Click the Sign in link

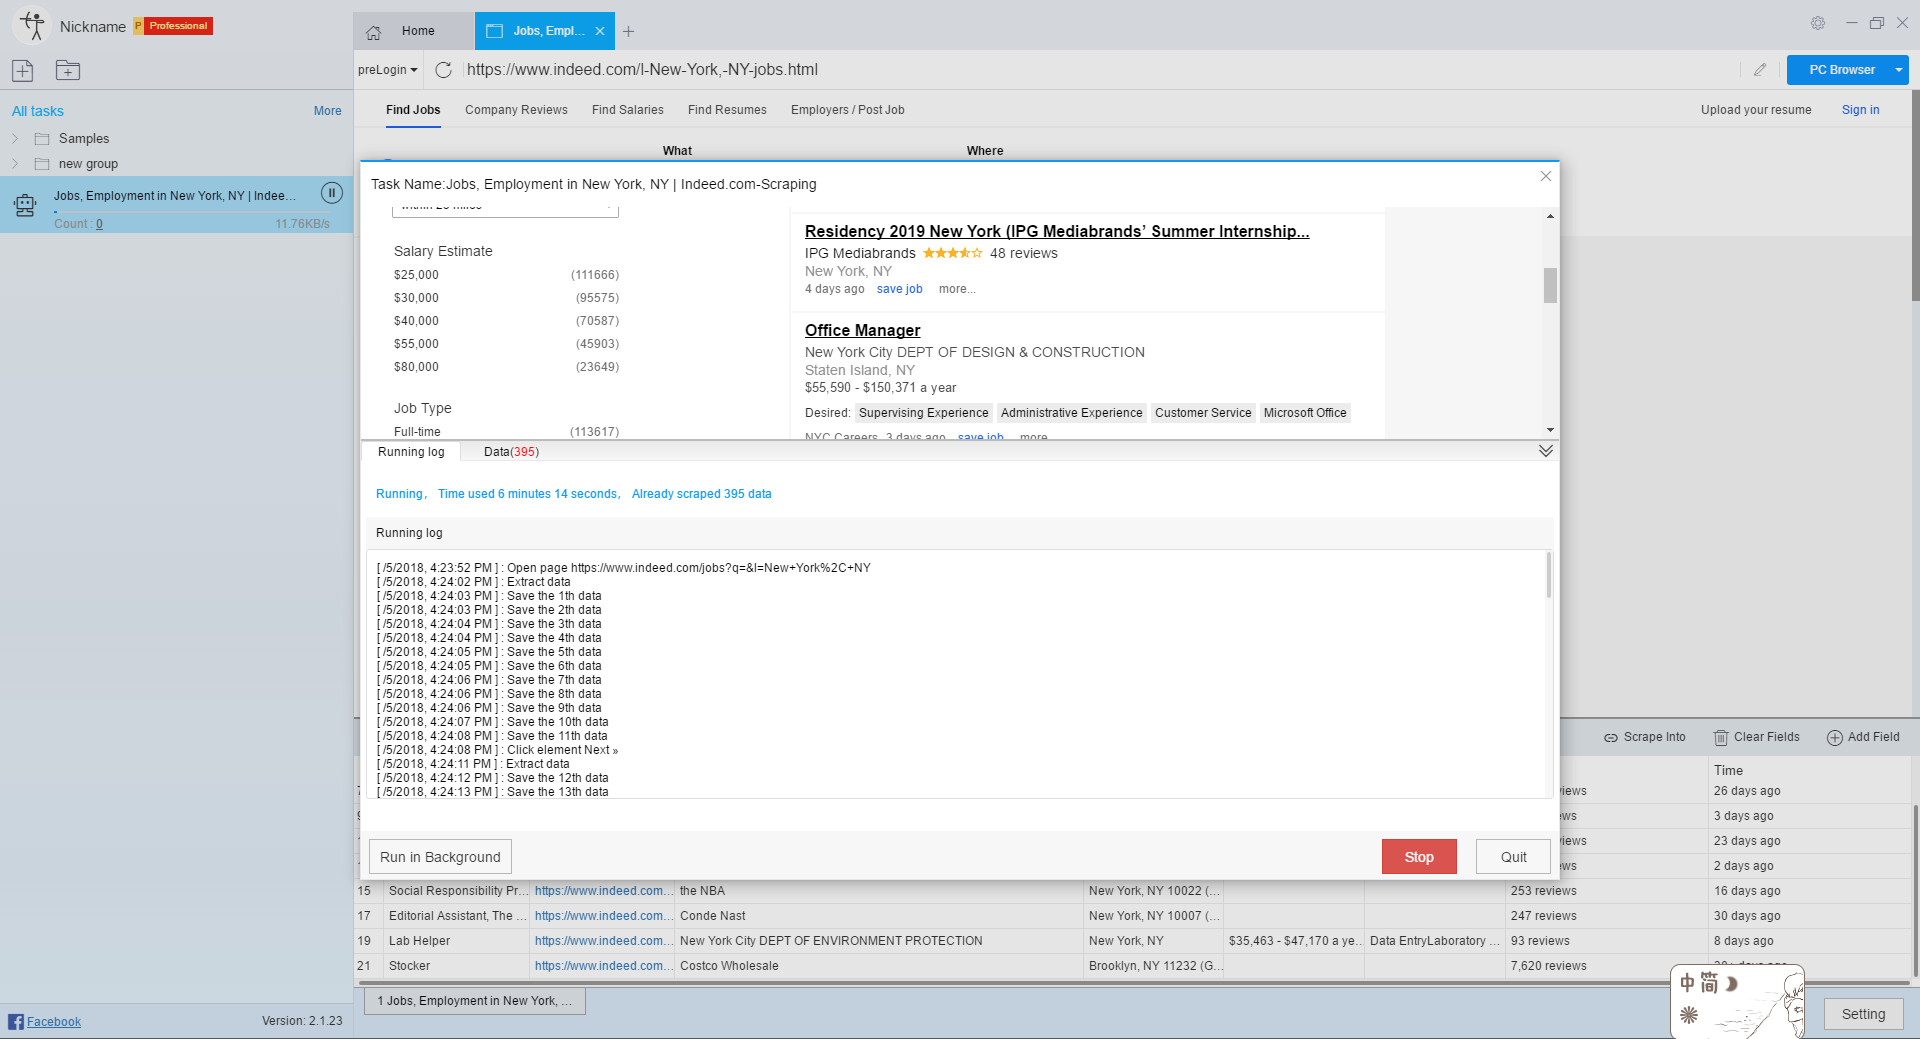coord(1860,110)
